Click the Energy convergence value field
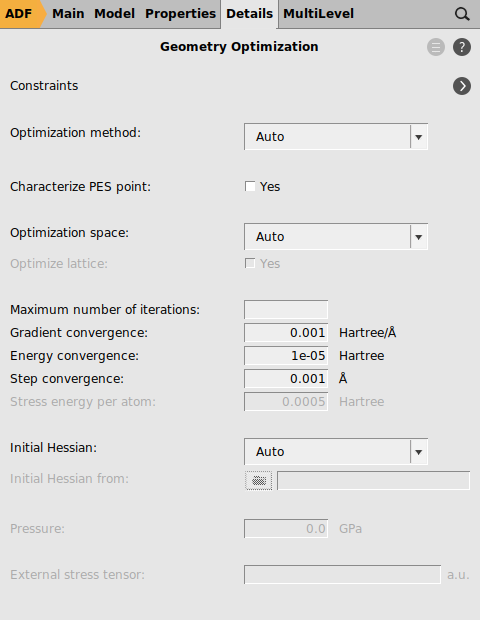 pyautogui.click(x=286, y=355)
